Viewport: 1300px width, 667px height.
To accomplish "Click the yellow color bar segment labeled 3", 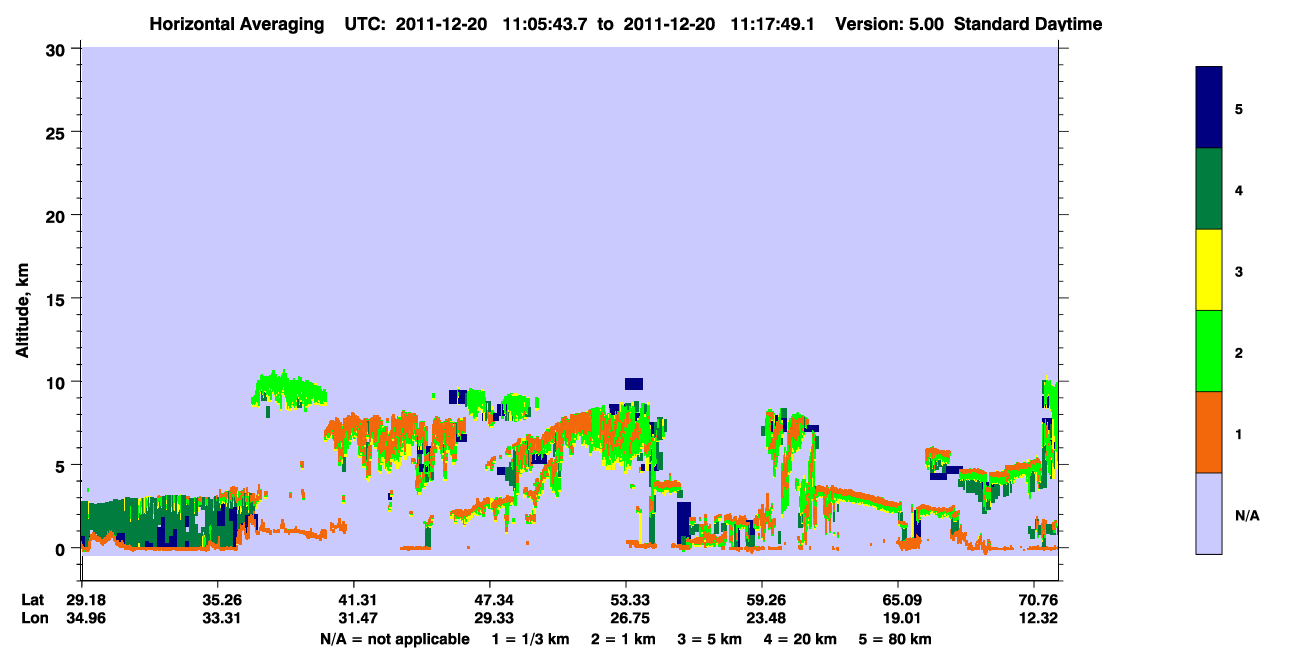I will click(1209, 270).
